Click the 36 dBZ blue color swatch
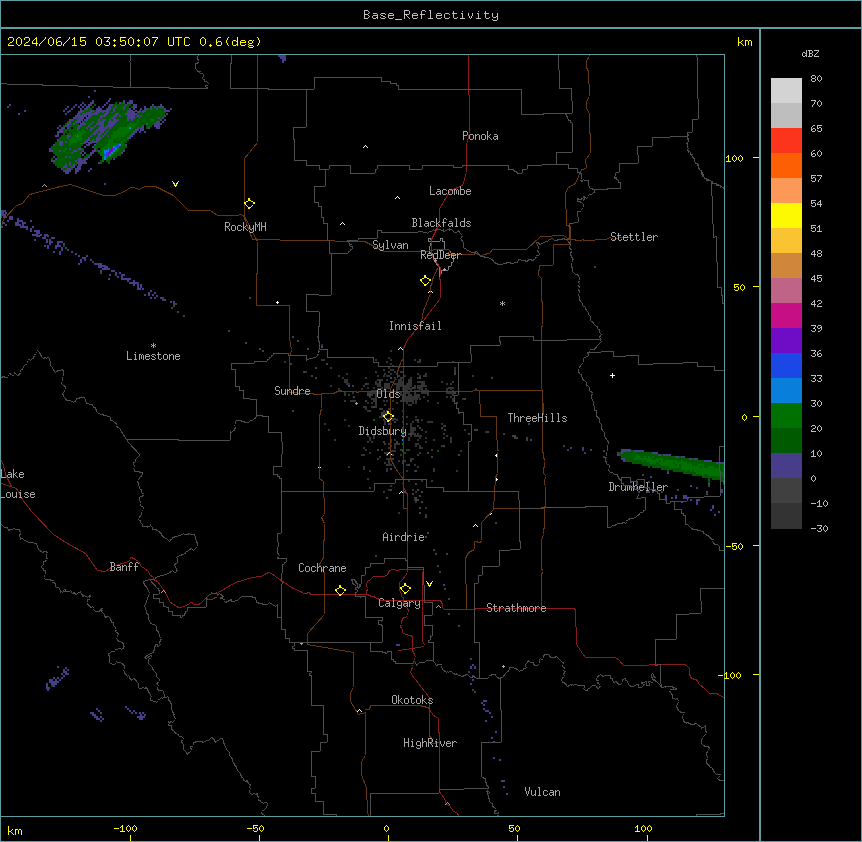This screenshot has height=842, width=862. click(x=786, y=365)
